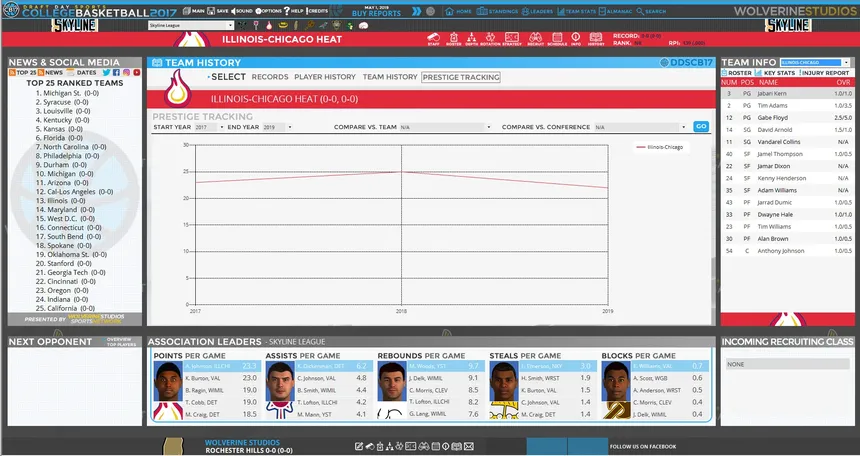
Task: Click the Sound speaker icon
Action: pyautogui.click(x=242, y=11)
